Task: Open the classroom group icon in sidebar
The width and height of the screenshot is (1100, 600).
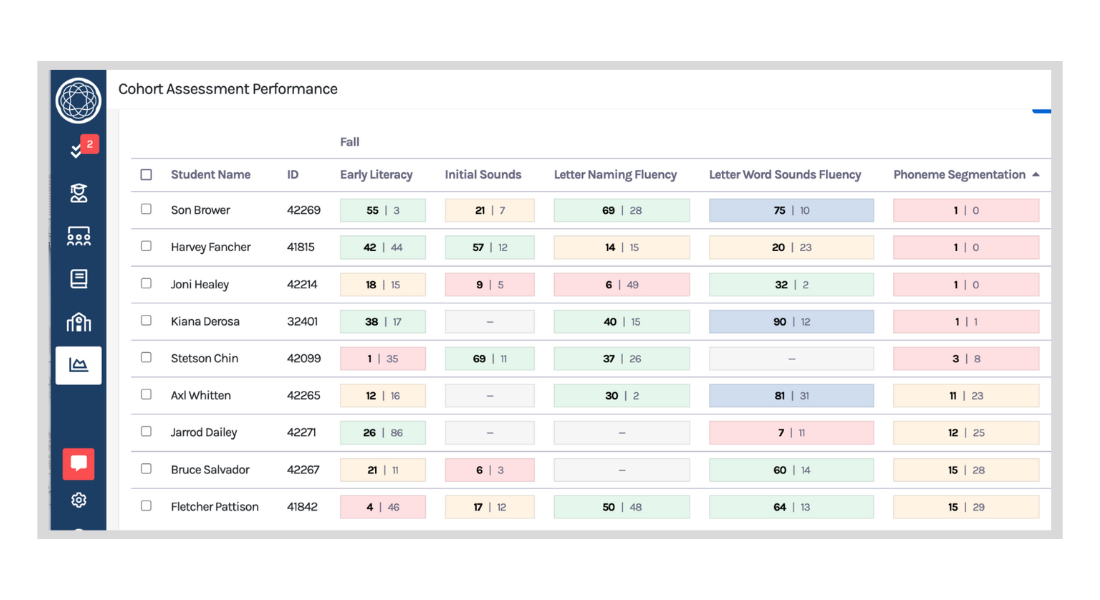Action: click(x=79, y=236)
